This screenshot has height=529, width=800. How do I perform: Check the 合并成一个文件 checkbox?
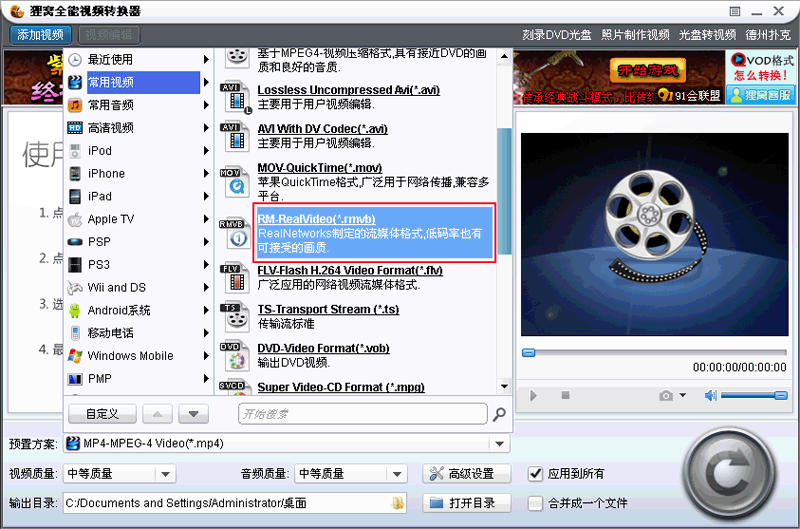pyautogui.click(x=535, y=503)
